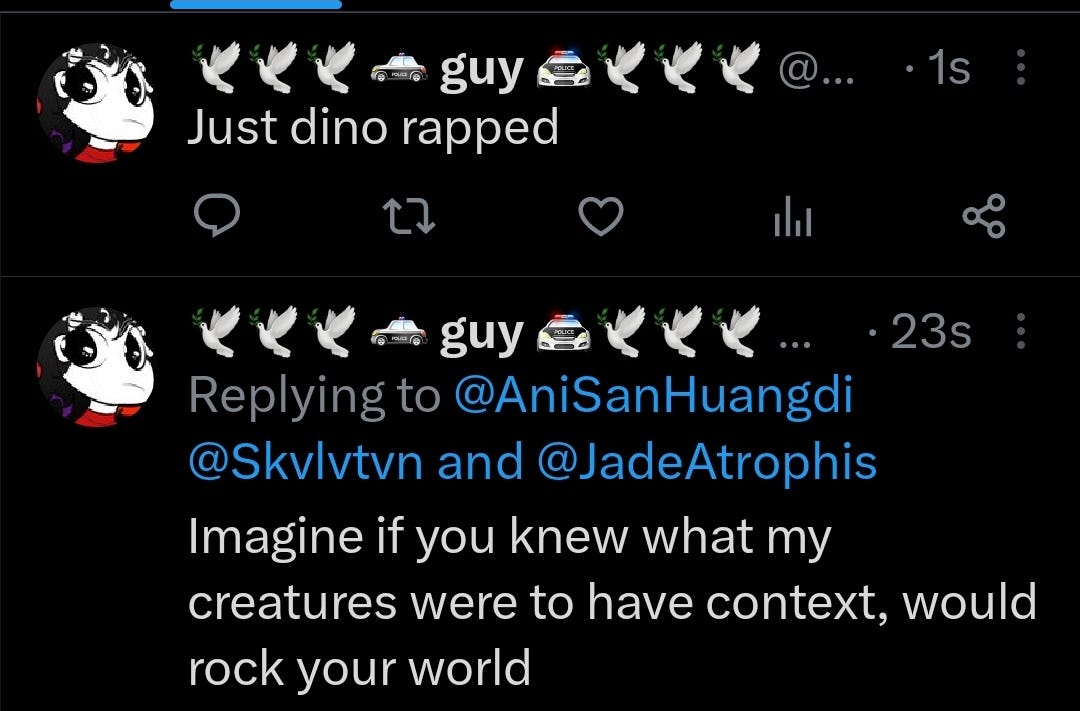View analytics for the dino rapped tweet
1080x711 pixels.
[793, 217]
